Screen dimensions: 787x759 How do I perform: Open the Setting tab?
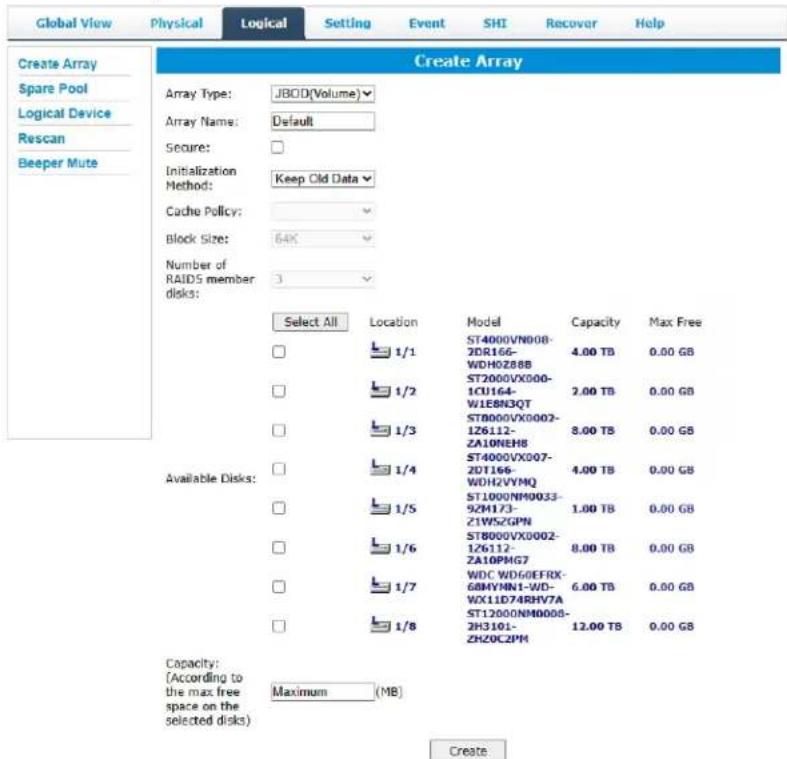[347, 23]
